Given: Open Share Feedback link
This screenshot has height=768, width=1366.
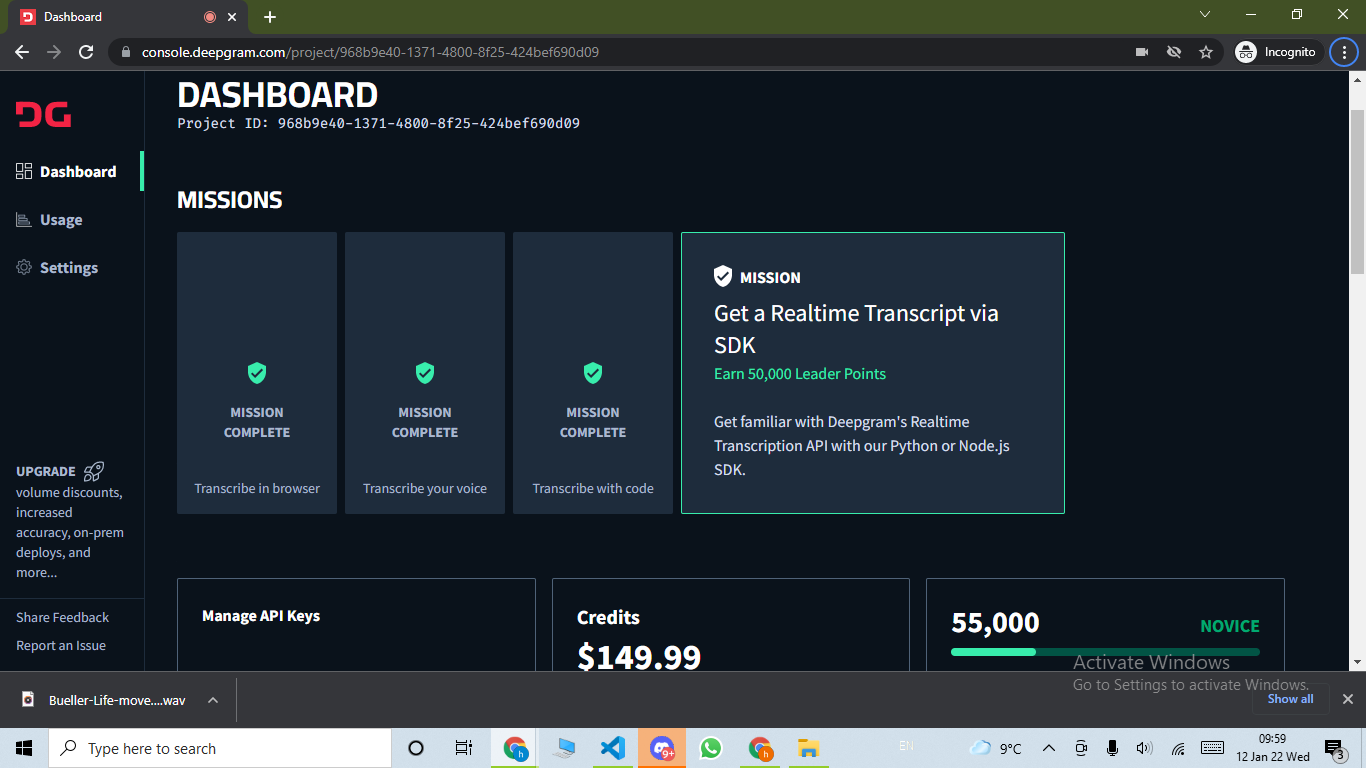Looking at the screenshot, I should [x=62, y=617].
